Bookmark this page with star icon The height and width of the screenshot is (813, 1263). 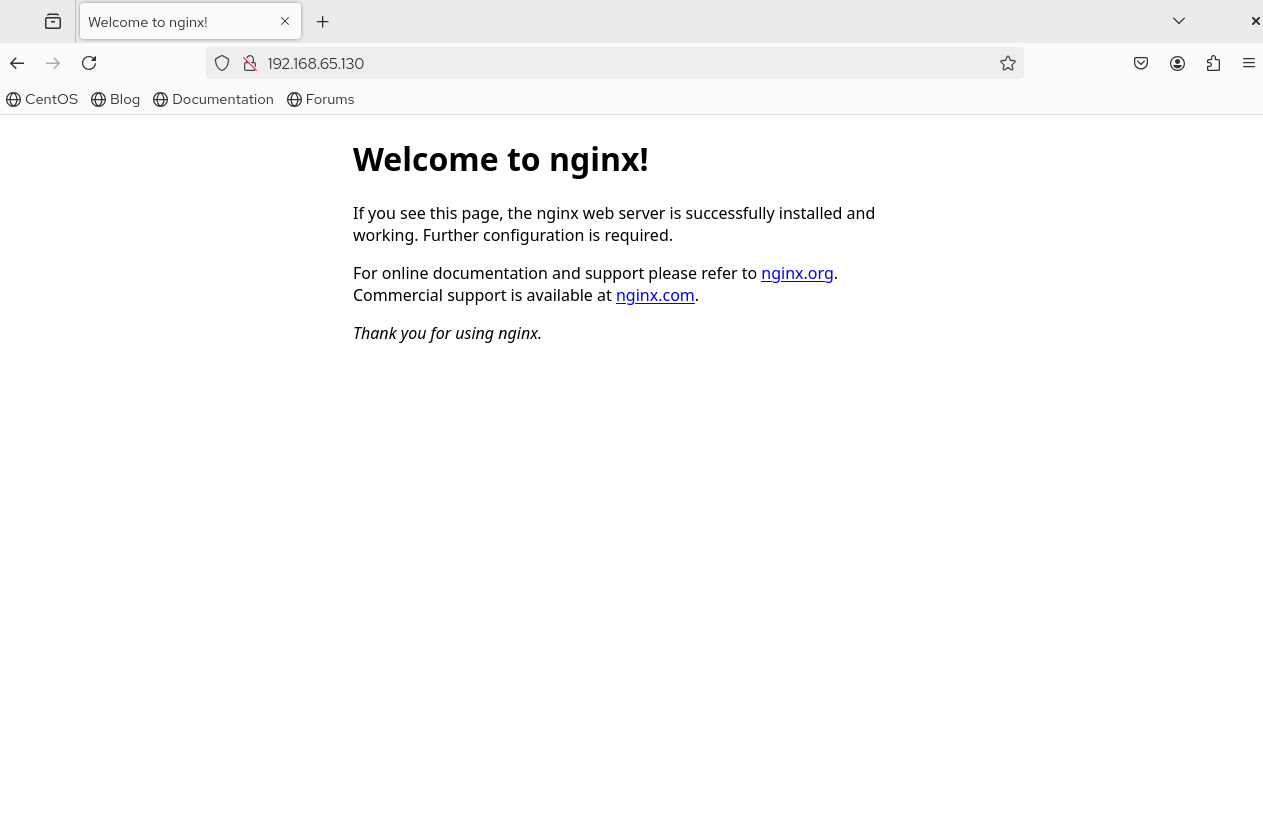click(x=1008, y=63)
